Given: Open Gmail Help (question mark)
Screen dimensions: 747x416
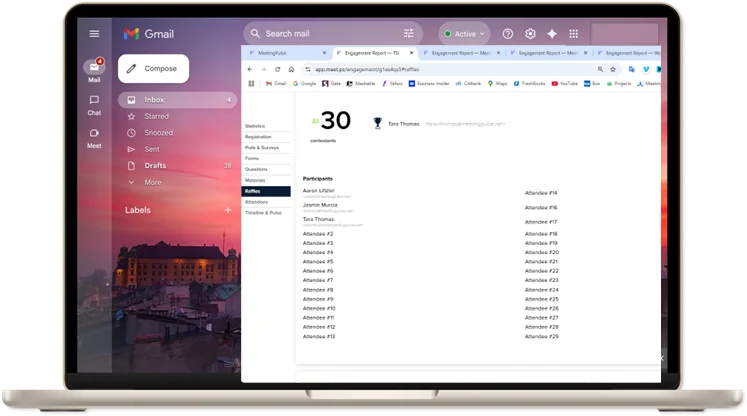Looking at the screenshot, I should coord(508,34).
